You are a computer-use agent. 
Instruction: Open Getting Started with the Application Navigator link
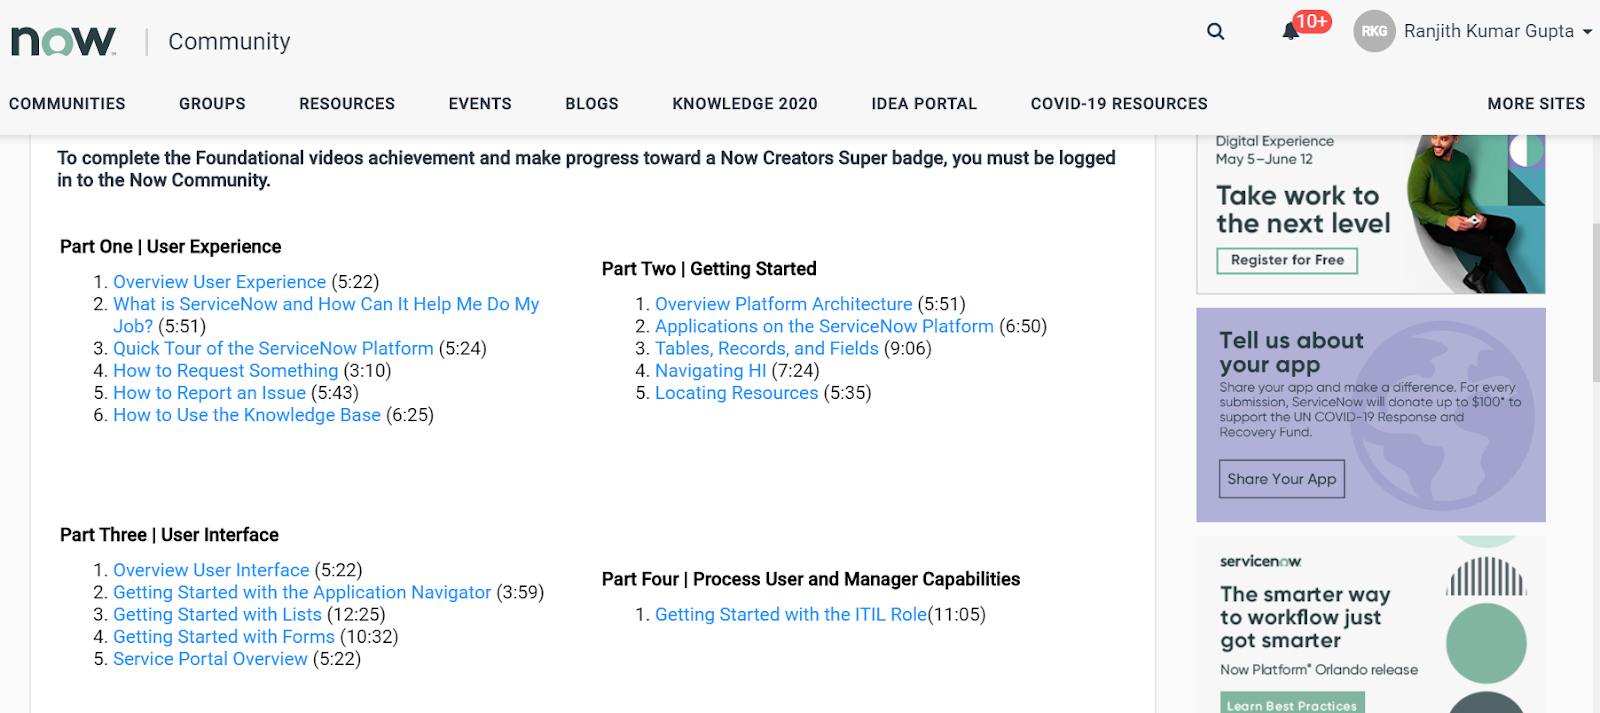(302, 592)
